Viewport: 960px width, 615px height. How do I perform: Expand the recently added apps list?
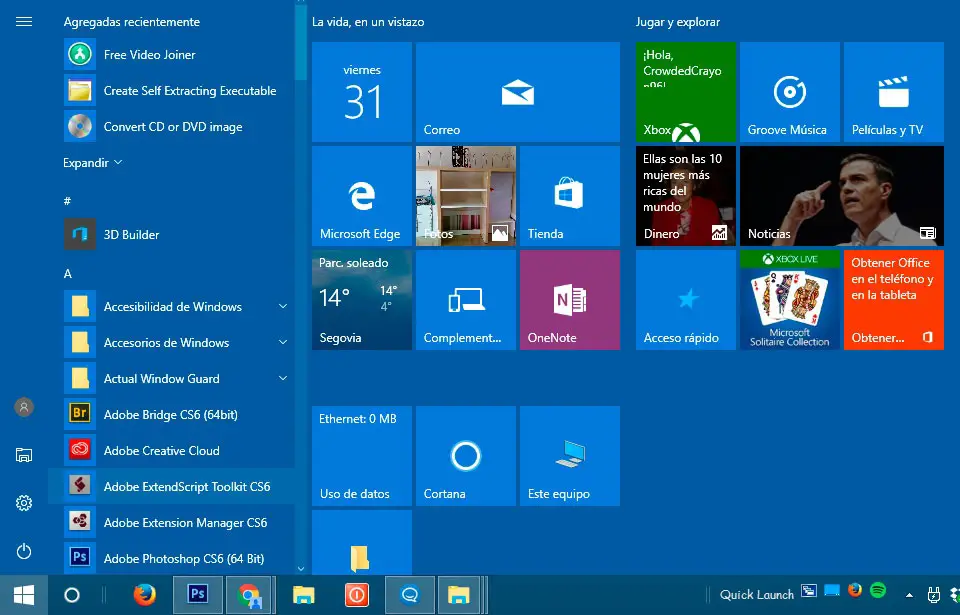coord(92,163)
